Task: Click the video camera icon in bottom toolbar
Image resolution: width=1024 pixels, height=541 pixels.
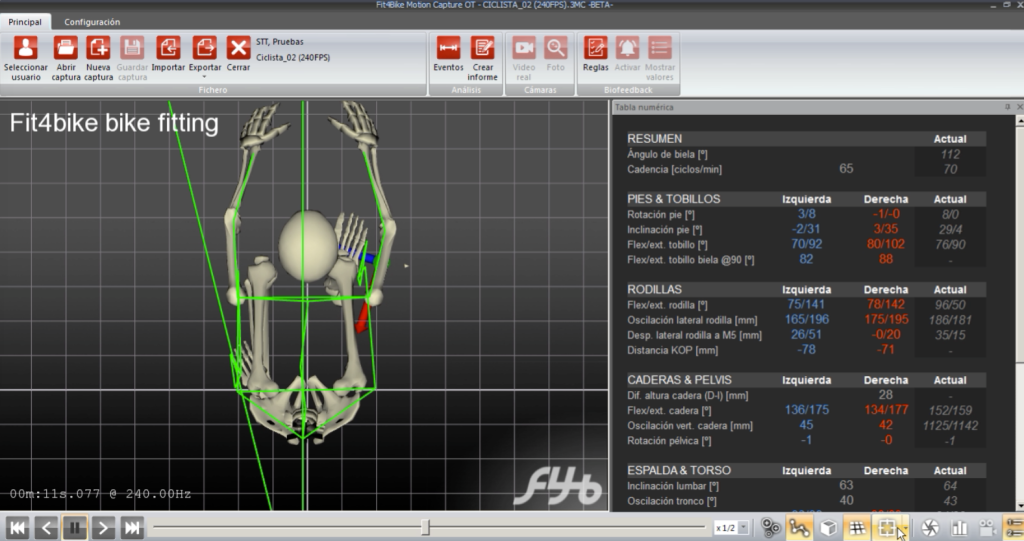Action: [987, 527]
